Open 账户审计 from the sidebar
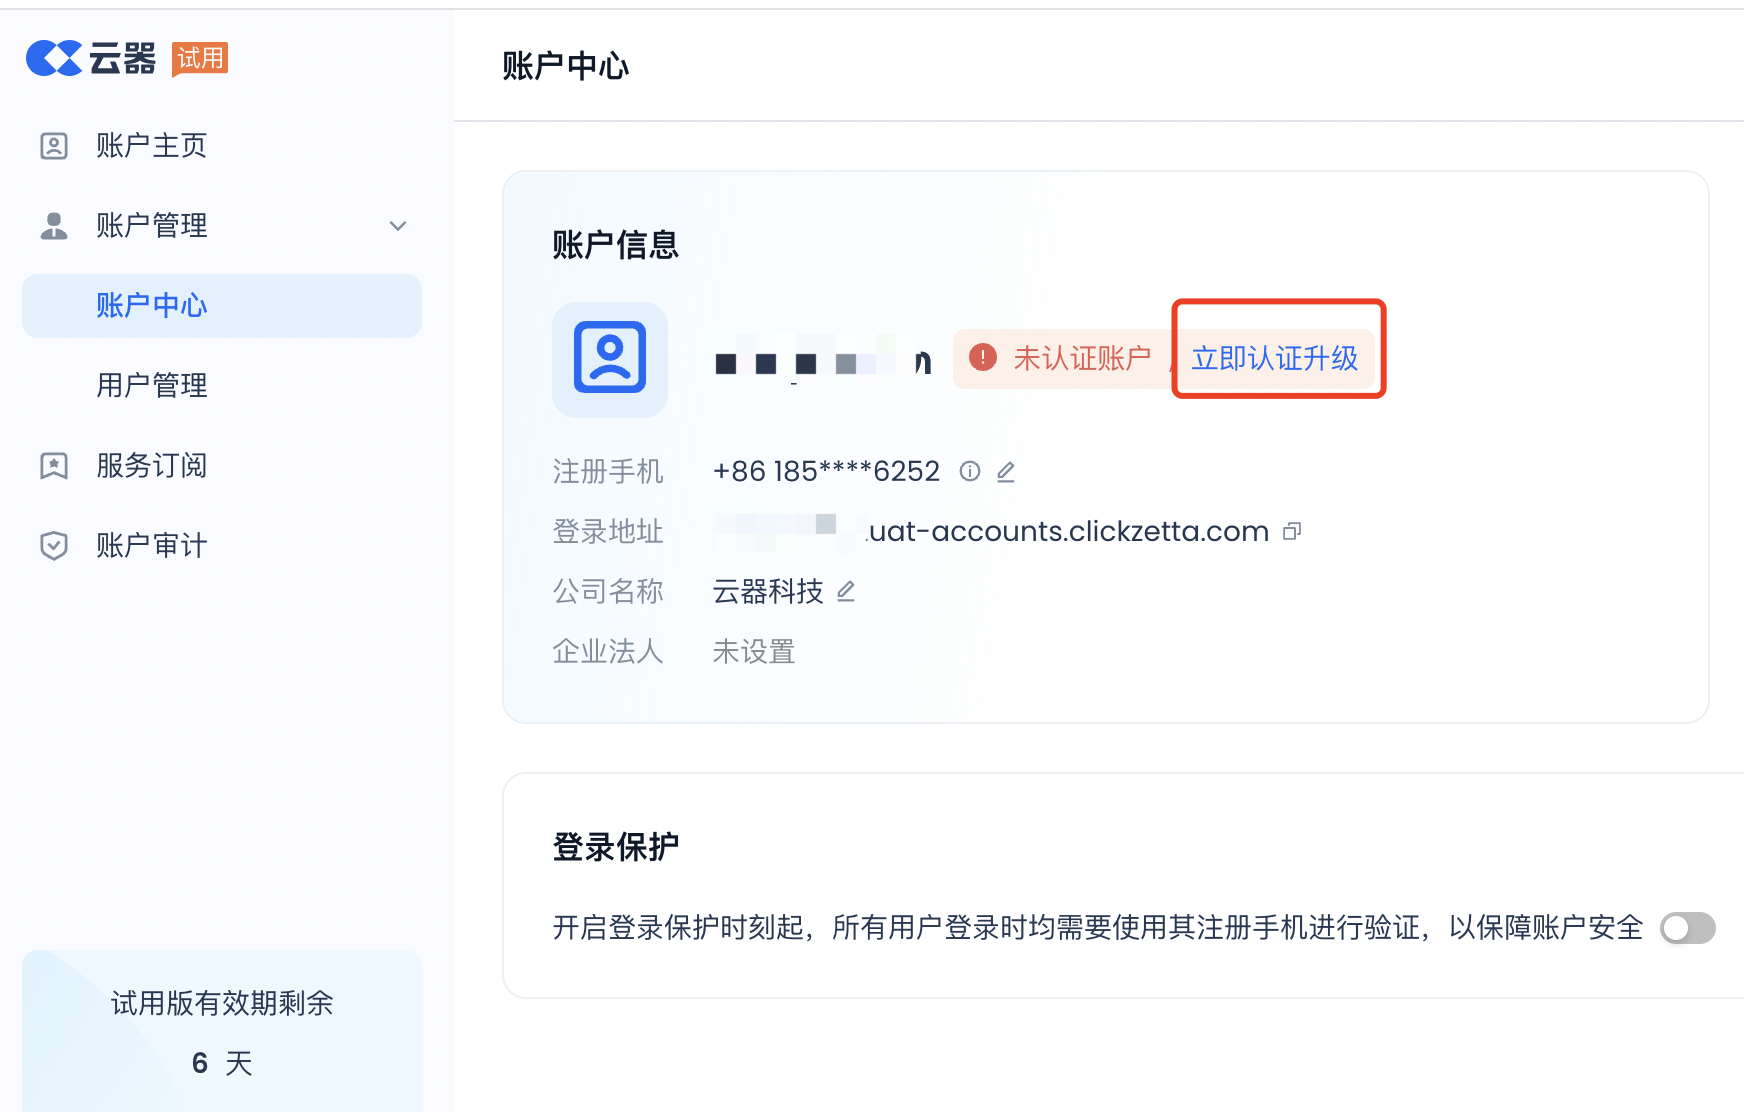Screen dimensions: 1744x1112 151,545
